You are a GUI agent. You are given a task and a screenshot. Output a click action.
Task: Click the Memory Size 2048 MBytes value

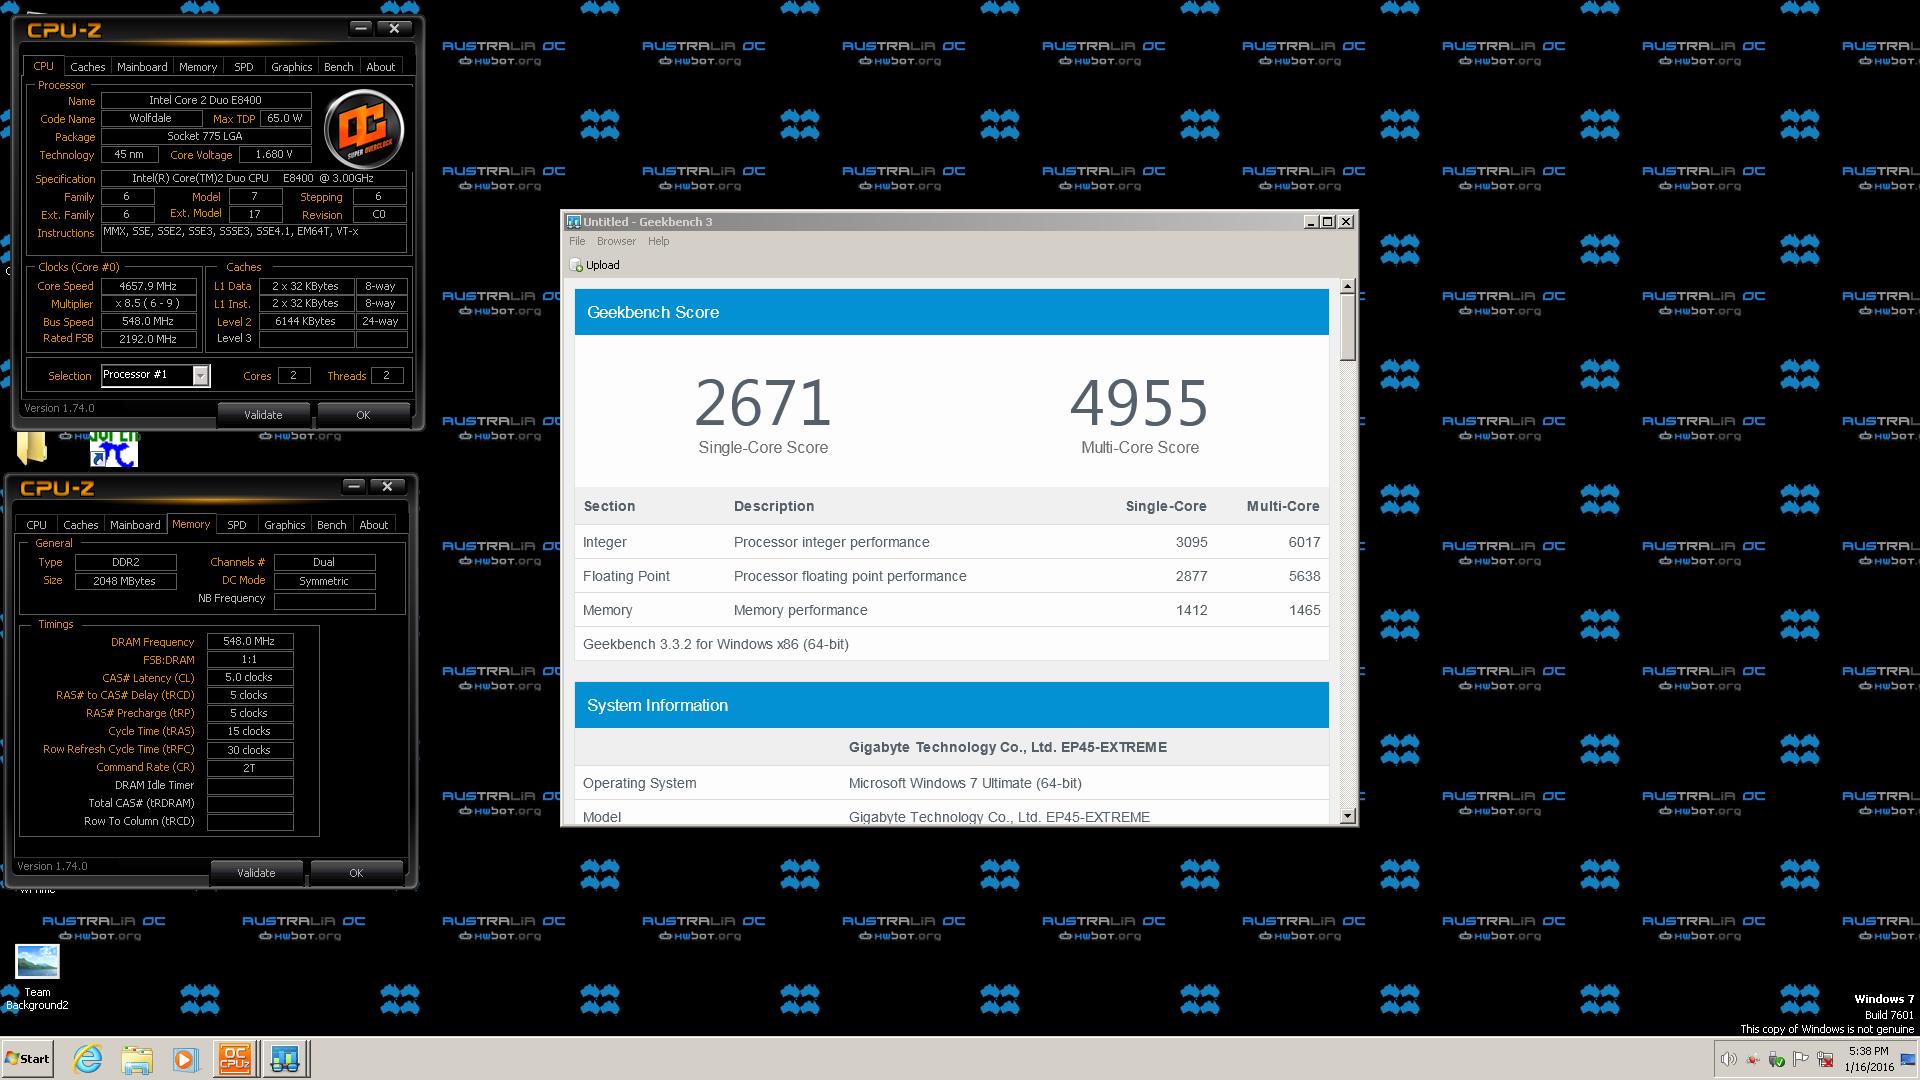(x=125, y=581)
